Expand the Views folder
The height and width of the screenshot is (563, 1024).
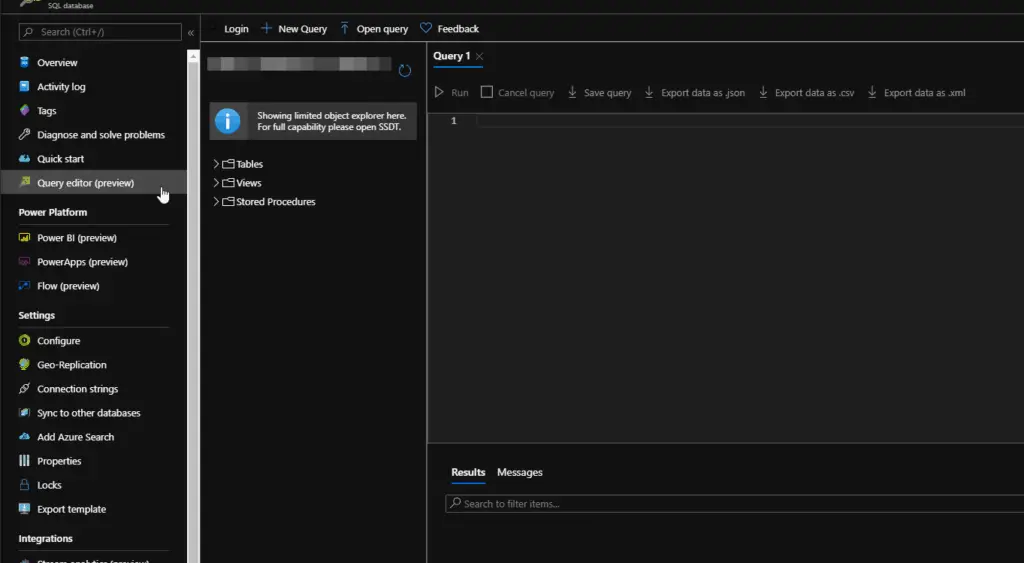coord(216,183)
